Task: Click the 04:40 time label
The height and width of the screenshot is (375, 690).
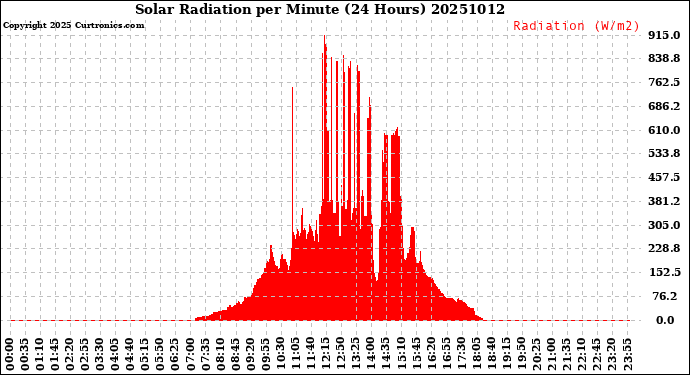Action: tap(130, 355)
